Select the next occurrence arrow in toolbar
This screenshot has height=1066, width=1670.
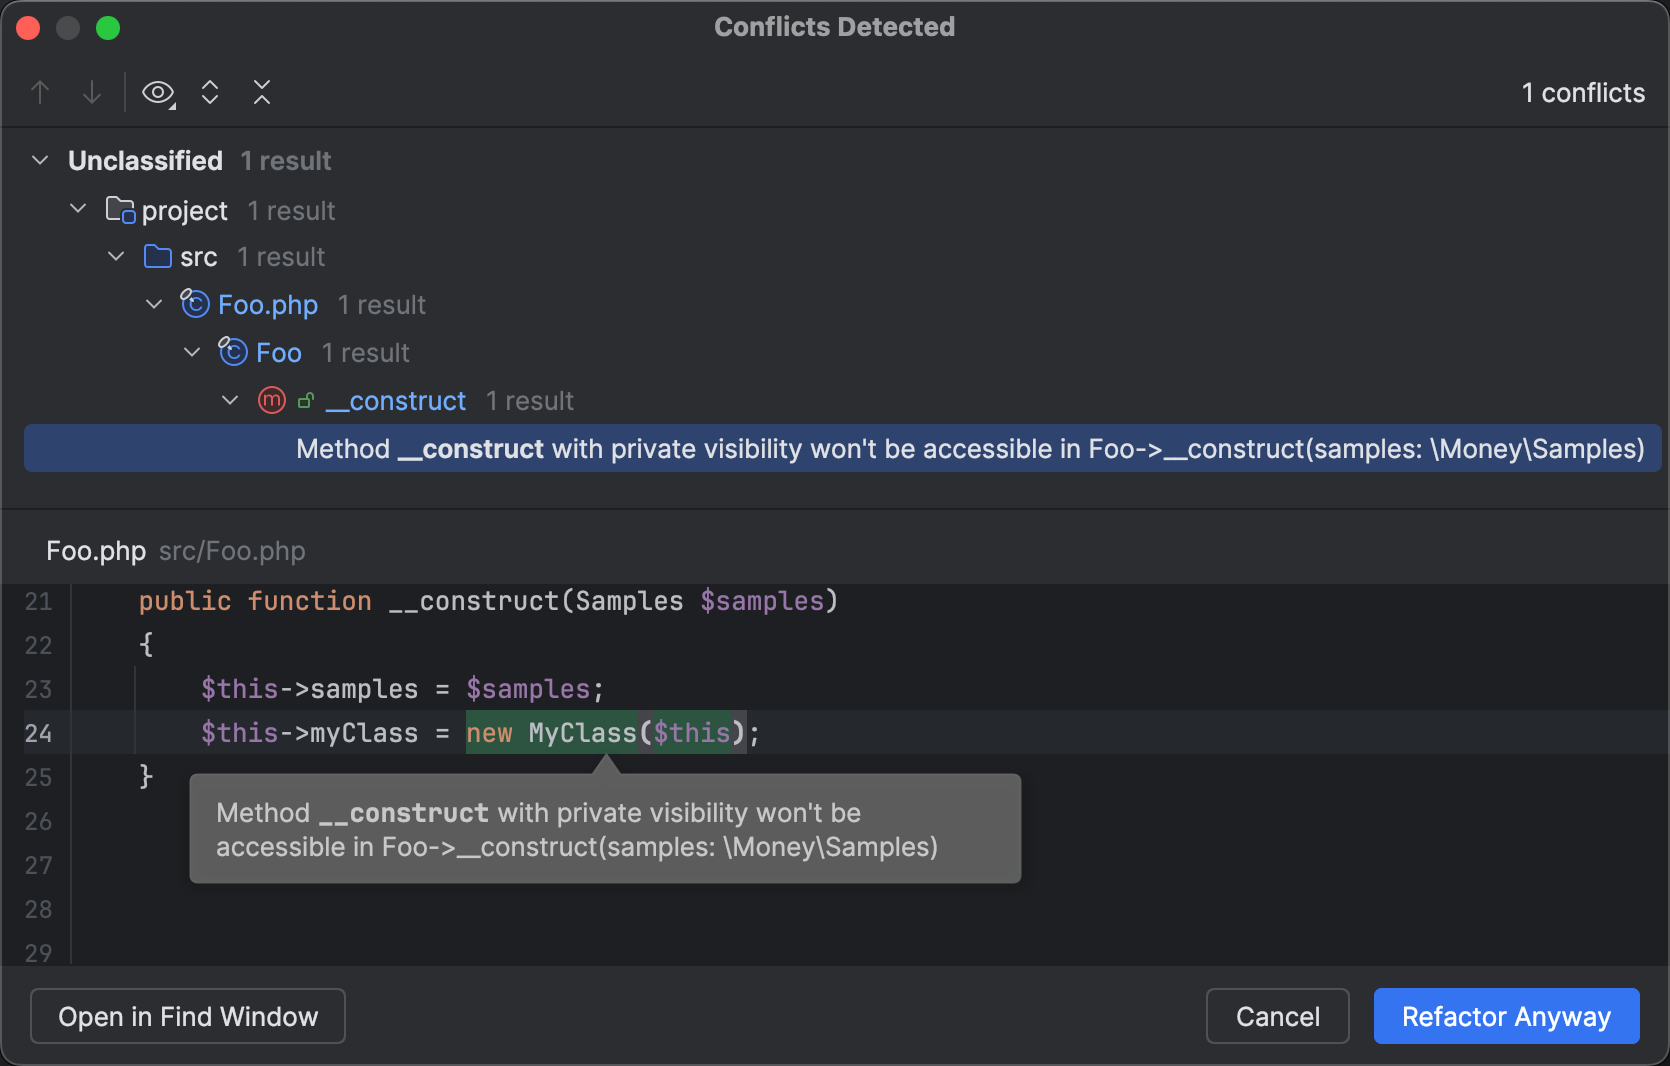92,92
